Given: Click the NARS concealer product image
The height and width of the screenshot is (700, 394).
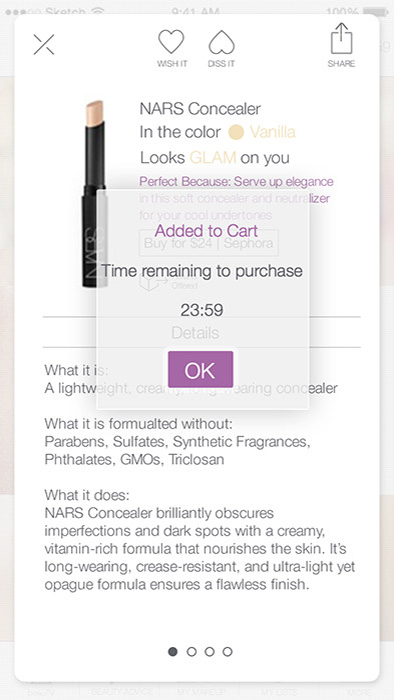Looking at the screenshot, I should coord(94,193).
